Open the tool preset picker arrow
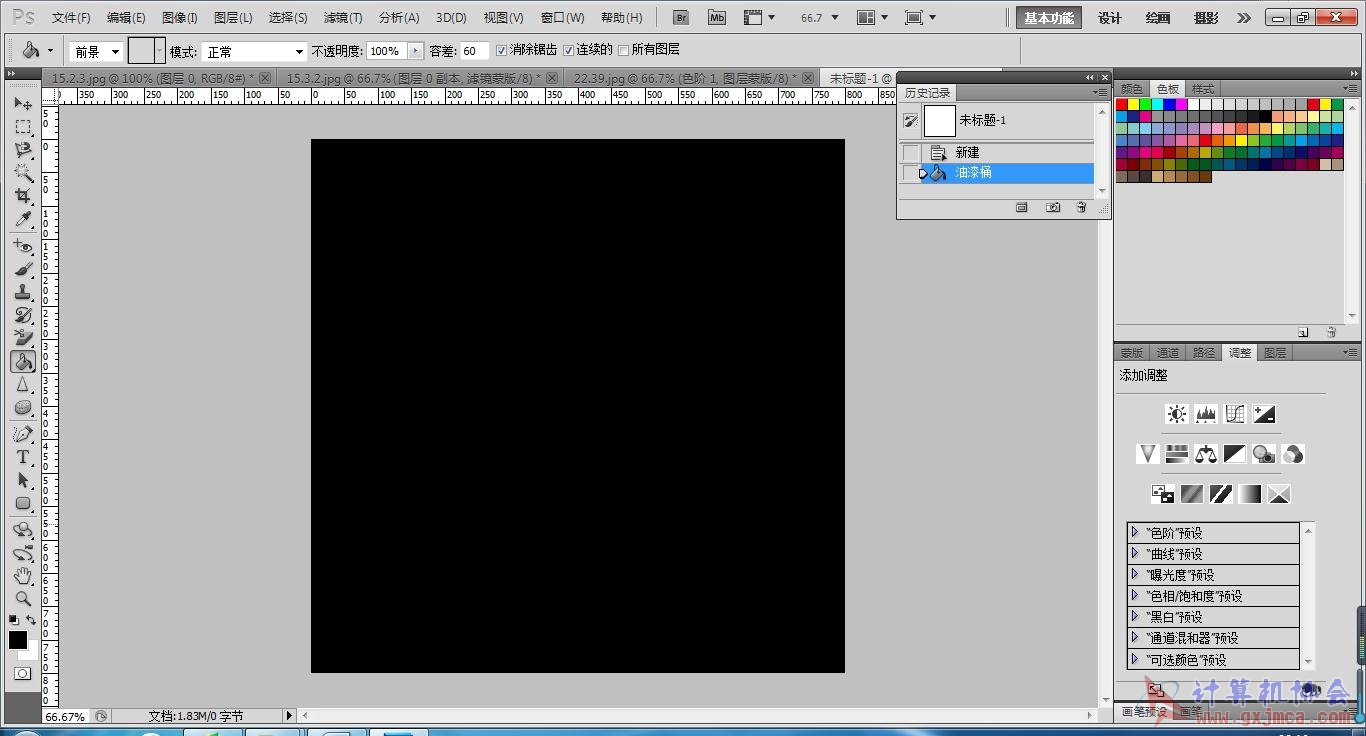Screen dimensions: 1366x736 click(50, 51)
